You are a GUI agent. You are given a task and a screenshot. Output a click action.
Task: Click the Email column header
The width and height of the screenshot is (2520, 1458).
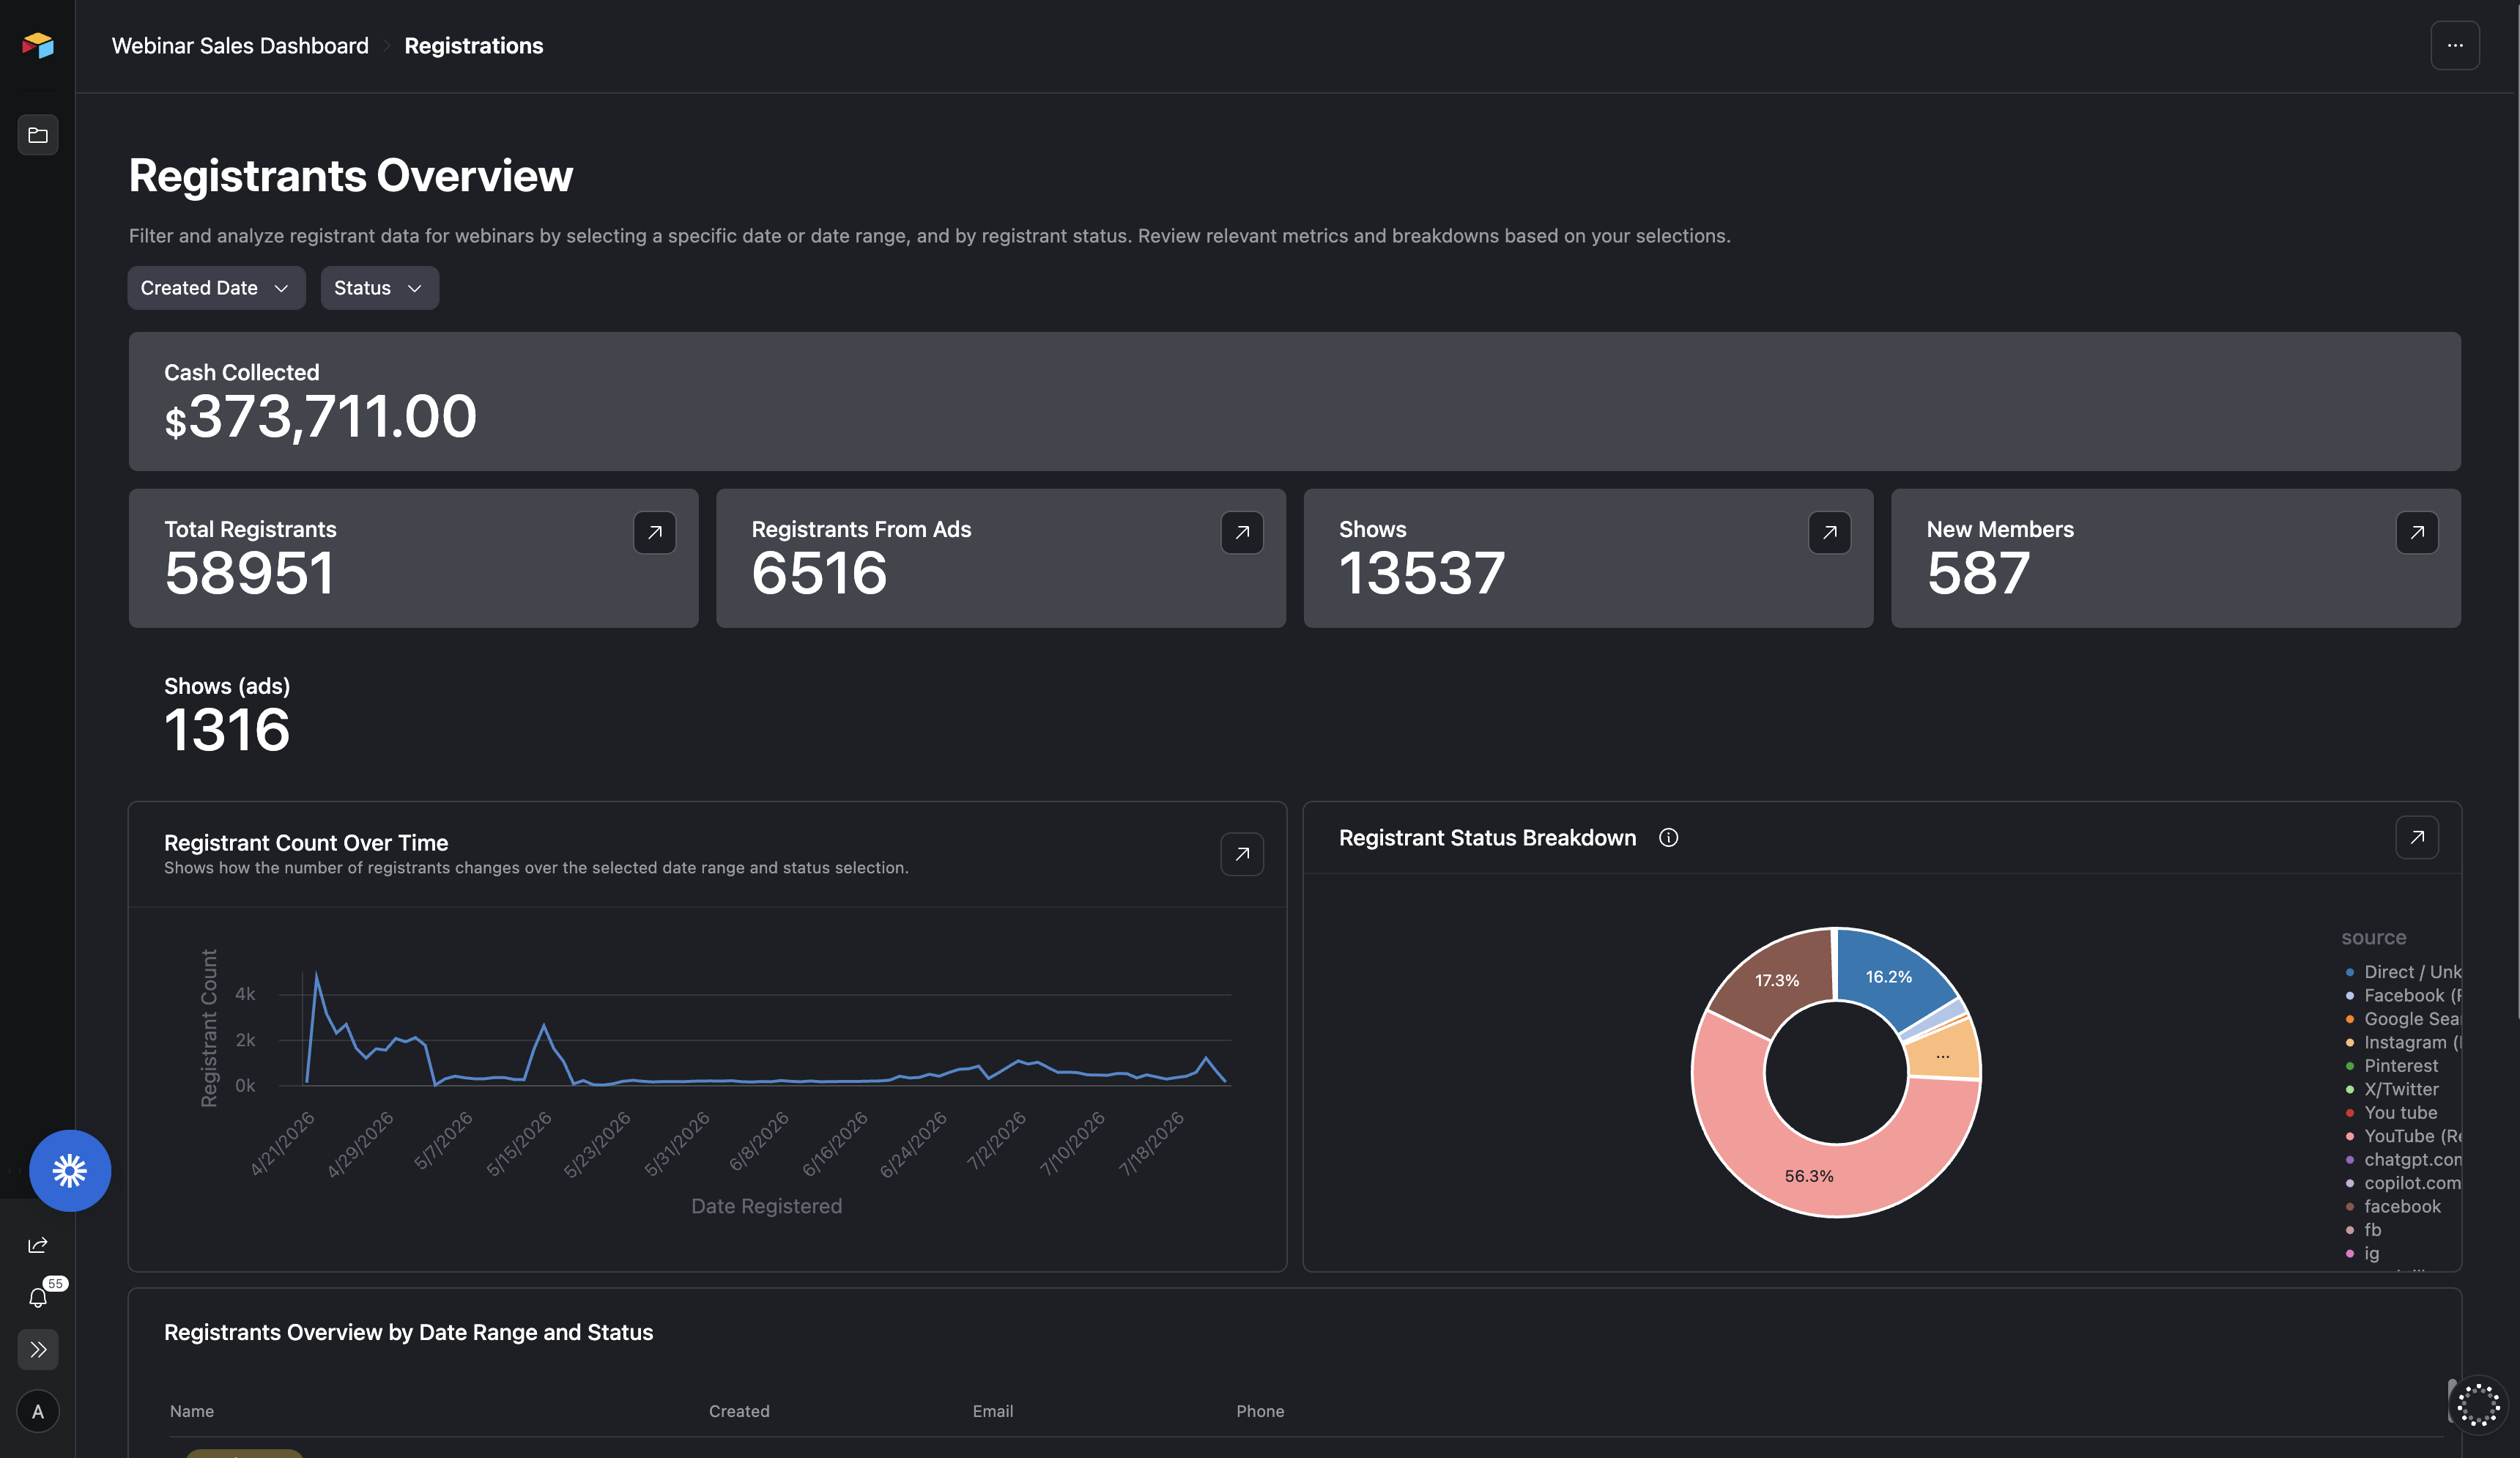pyautogui.click(x=993, y=1411)
